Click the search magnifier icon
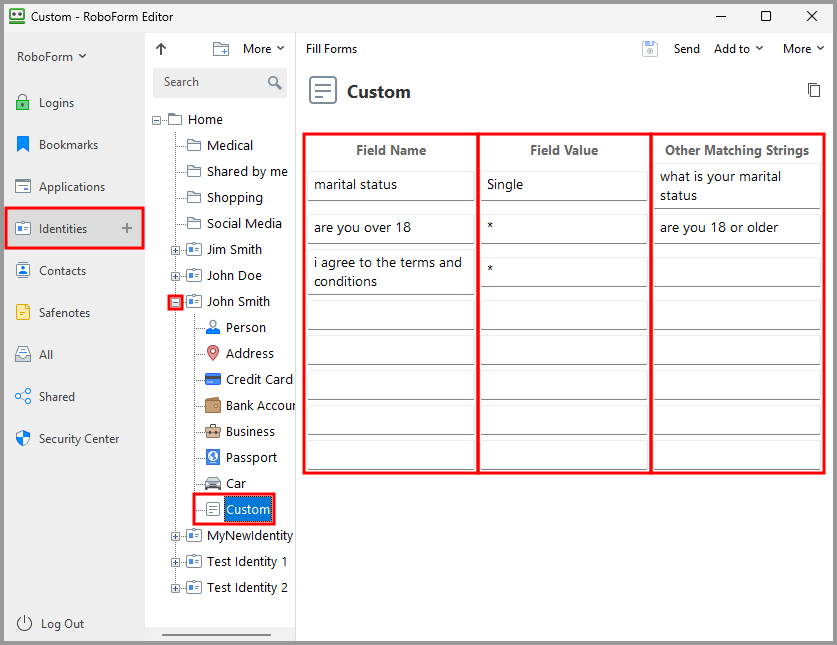 274,82
